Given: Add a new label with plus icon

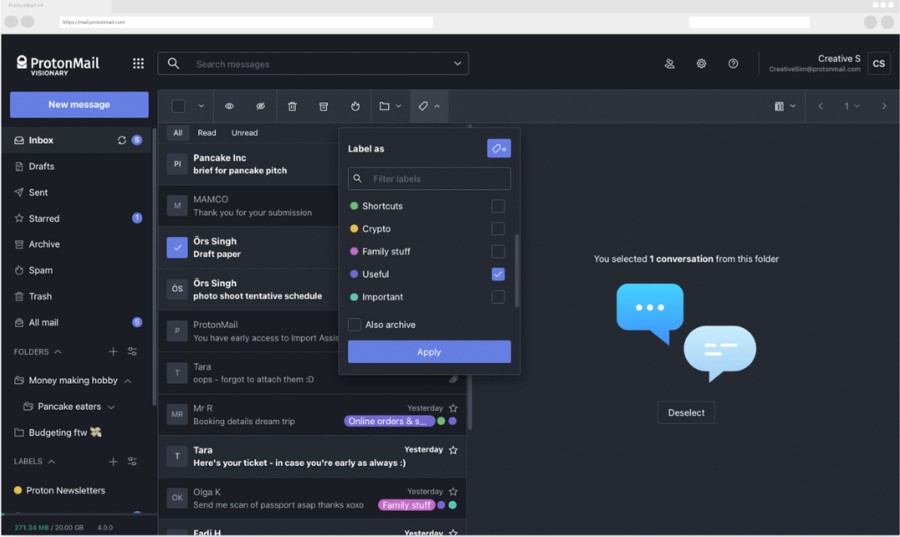Looking at the screenshot, I should tap(113, 461).
